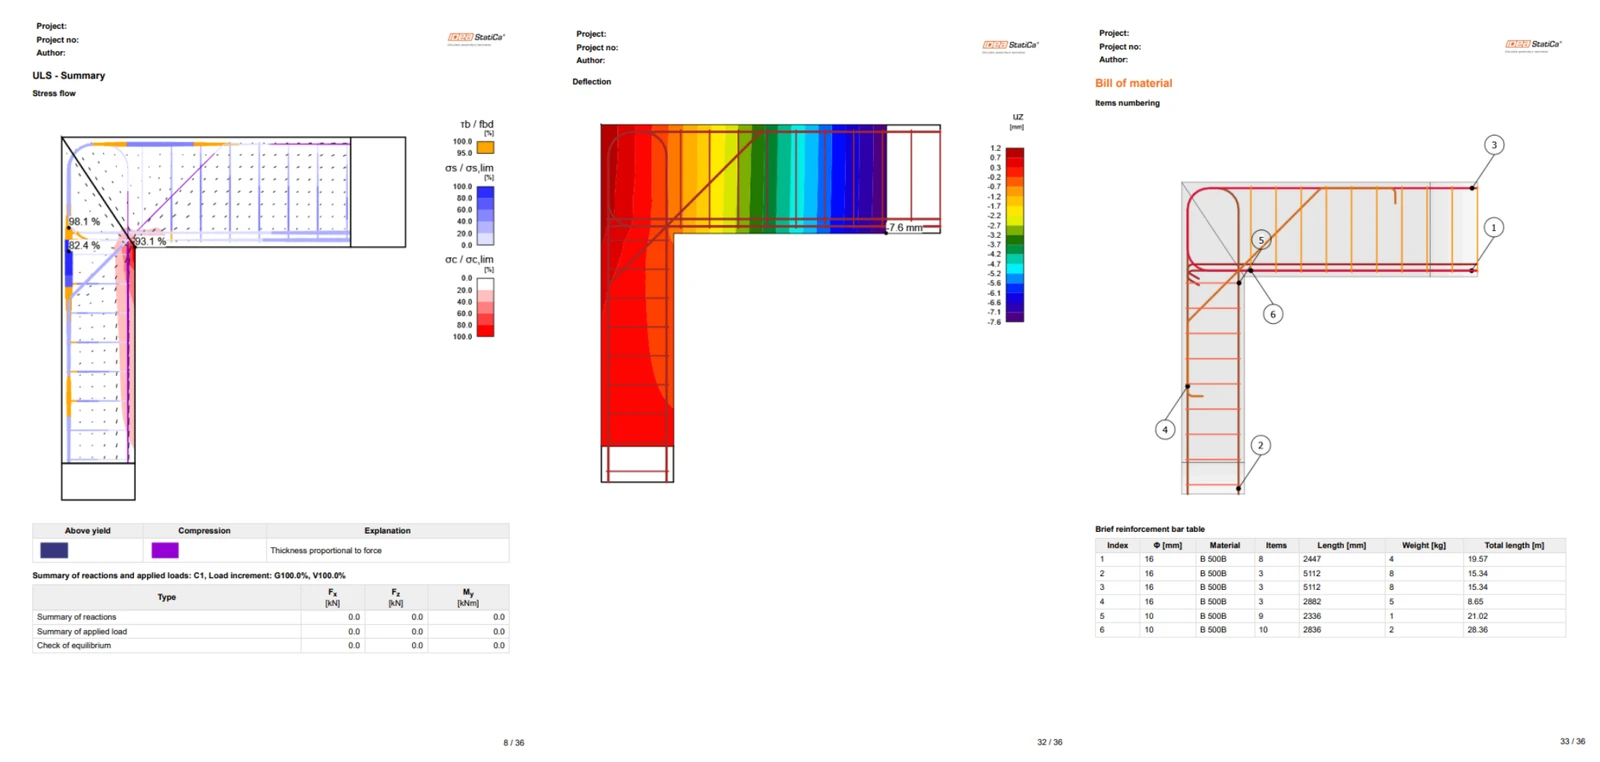Click the Compression purple legend swatch
This screenshot has height=762, width=1600.
click(x=165, y=550)
